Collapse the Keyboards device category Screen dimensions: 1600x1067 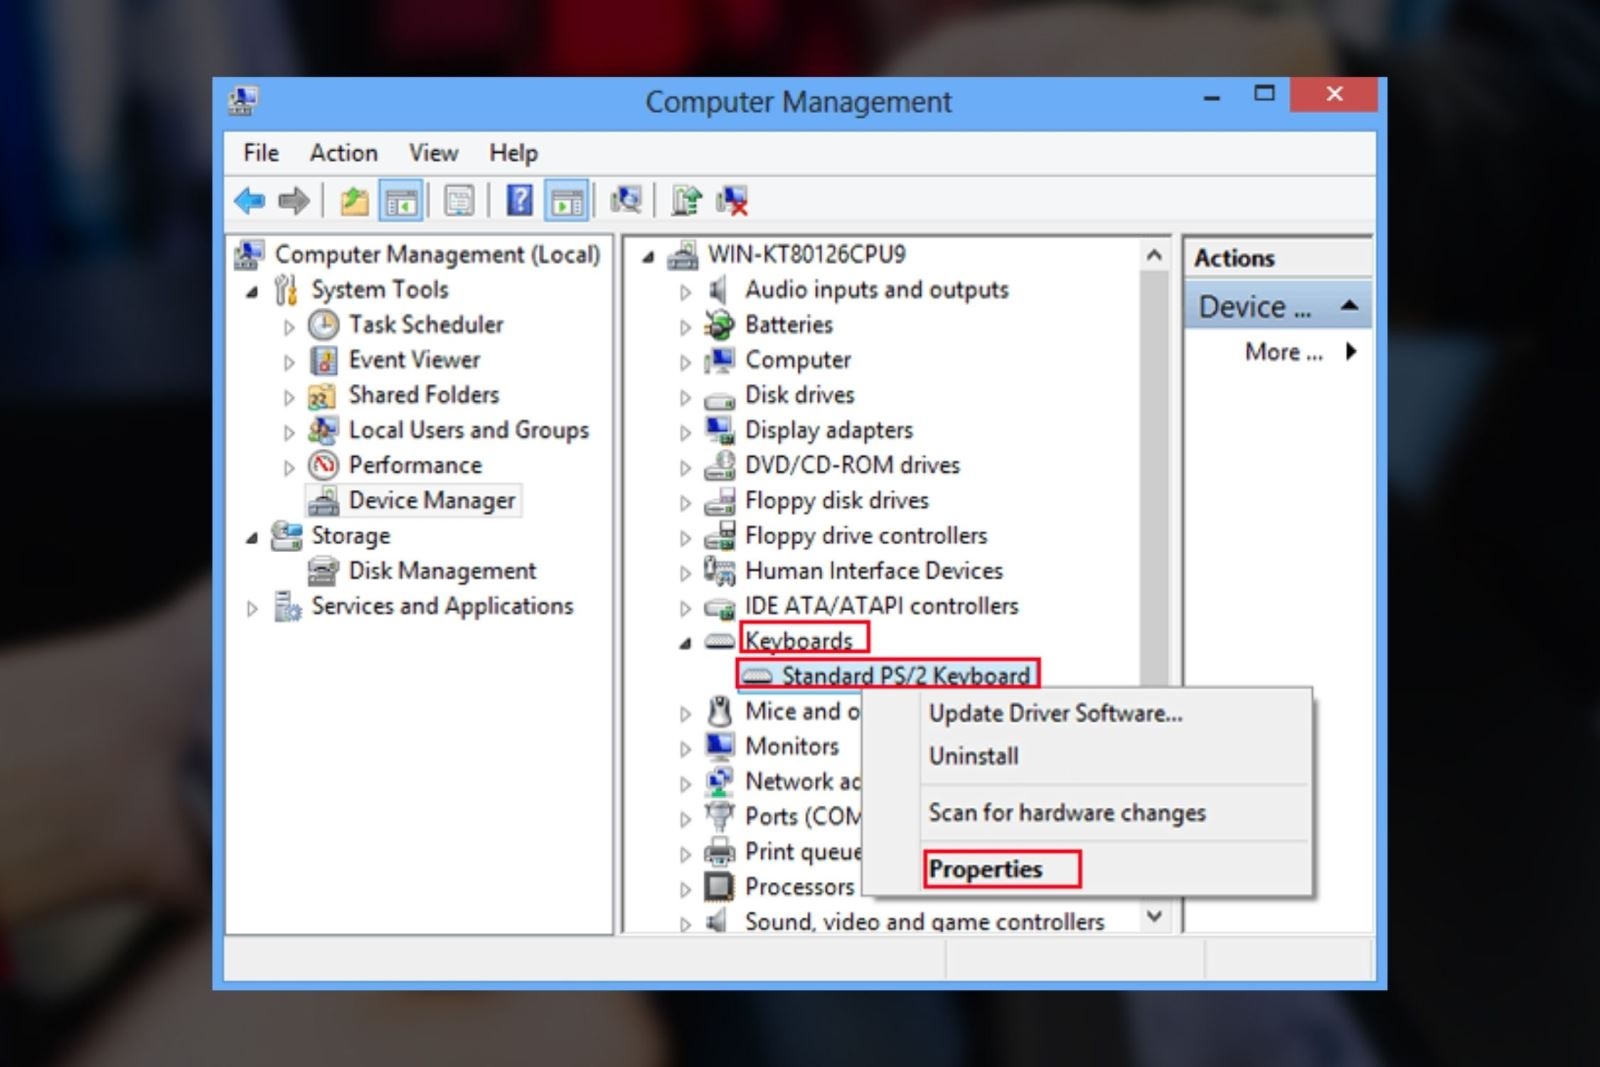click(685, 643)
